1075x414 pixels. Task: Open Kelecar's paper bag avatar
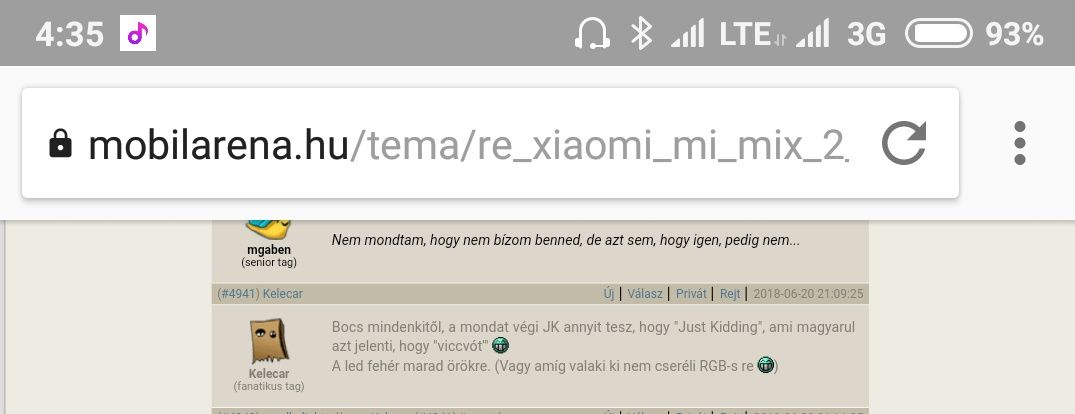pyautogui.click(x=269, y=341)
